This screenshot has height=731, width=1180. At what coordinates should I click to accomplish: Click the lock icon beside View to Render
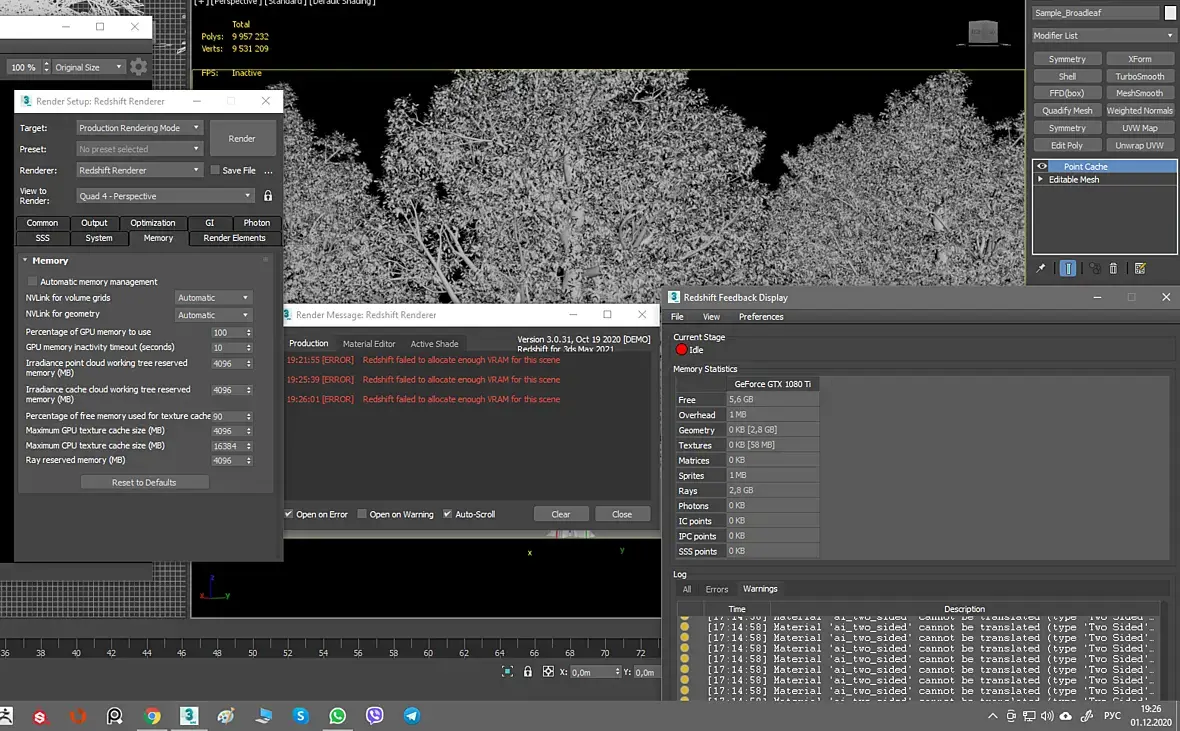[268, 196]
